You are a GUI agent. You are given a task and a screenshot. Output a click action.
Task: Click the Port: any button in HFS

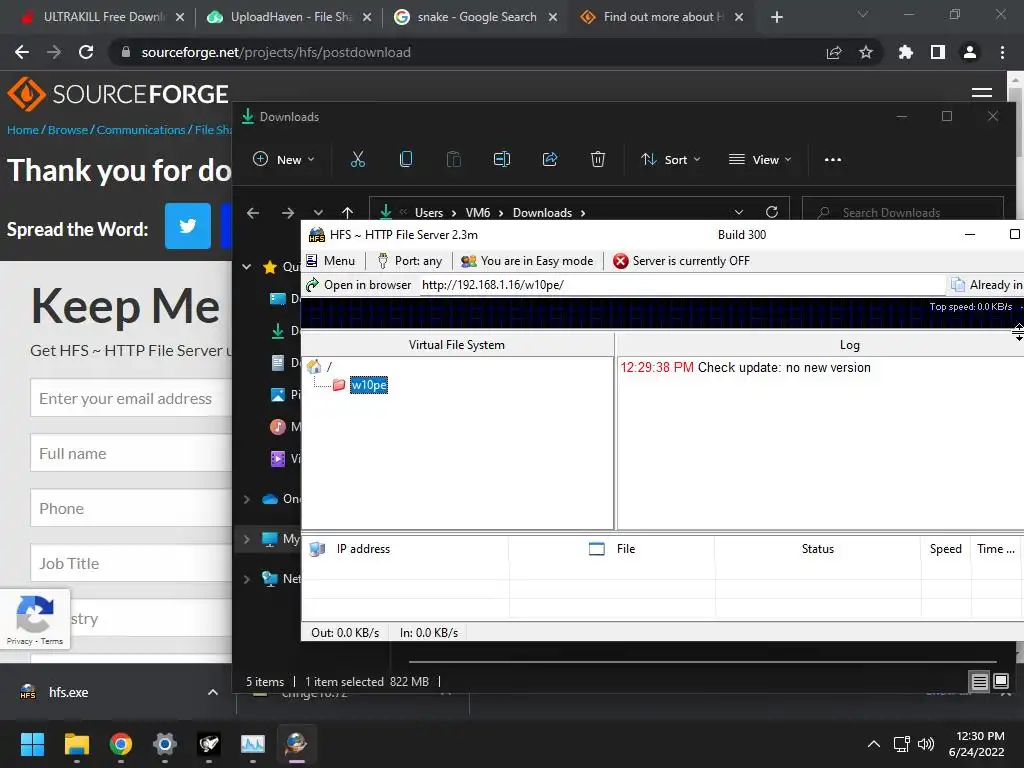(410, 261)
